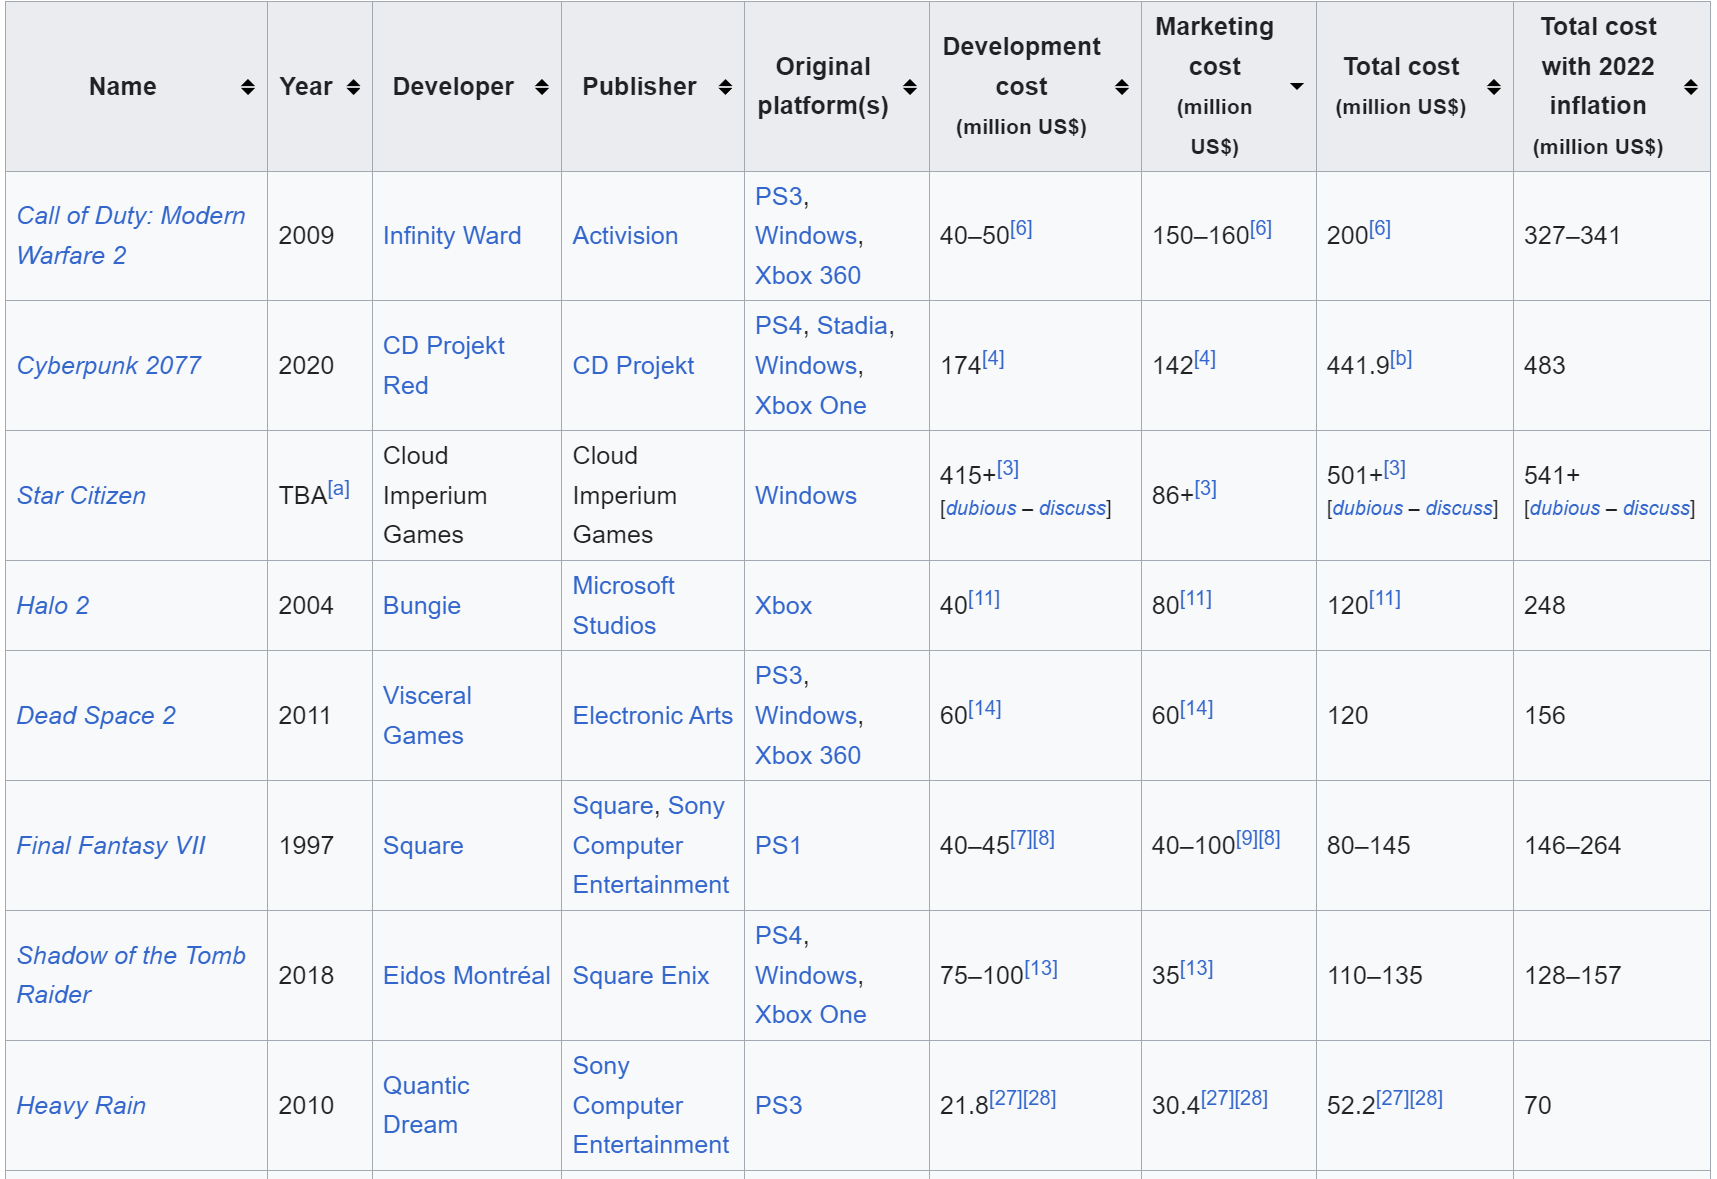Viewport: 1717px width, 1179px height.
Task: Sort by Publisher column arrows
Action: coord(725,87)
